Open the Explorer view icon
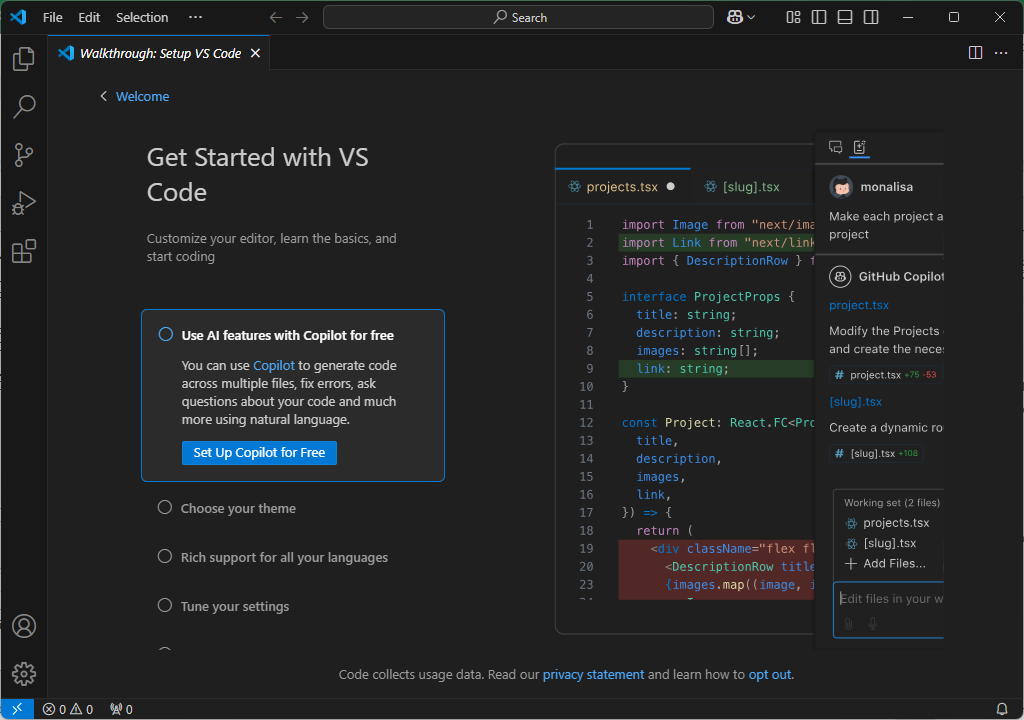The width and height of the screenshot is (1024, 720). click(24, 58)
